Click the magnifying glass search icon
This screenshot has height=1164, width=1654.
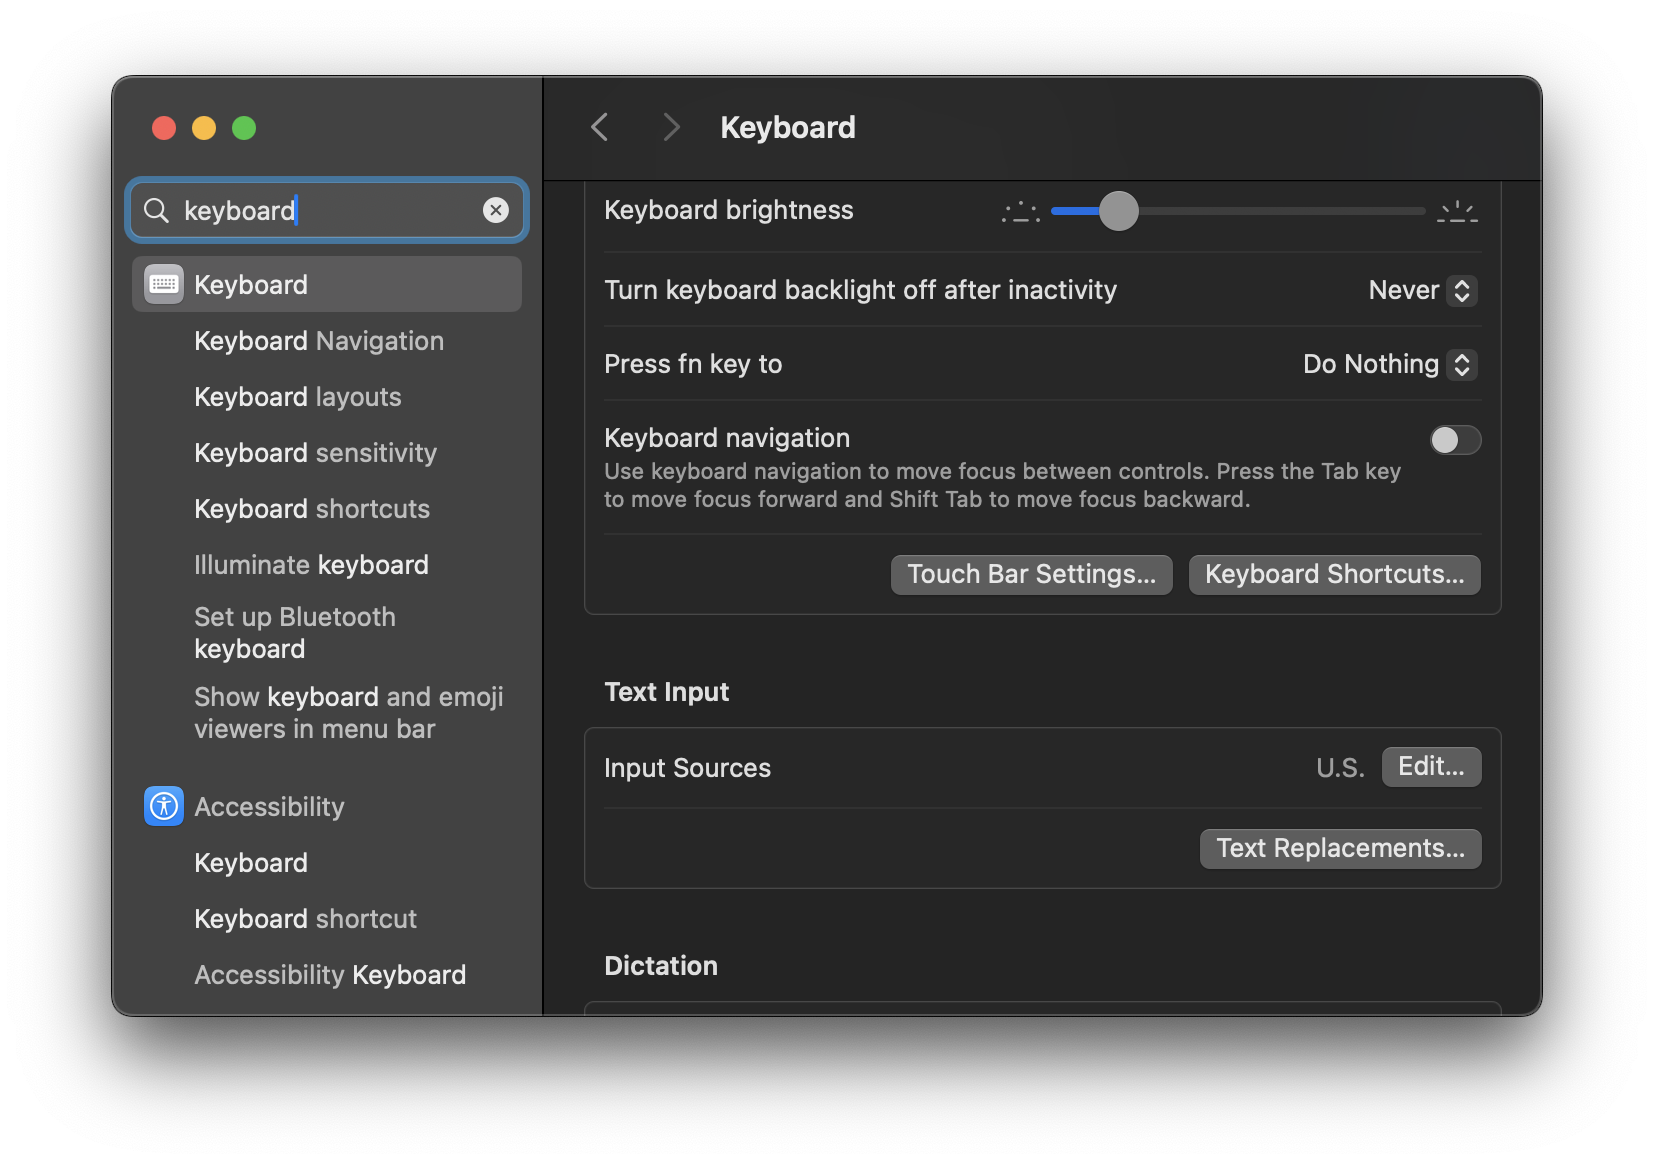157,210
